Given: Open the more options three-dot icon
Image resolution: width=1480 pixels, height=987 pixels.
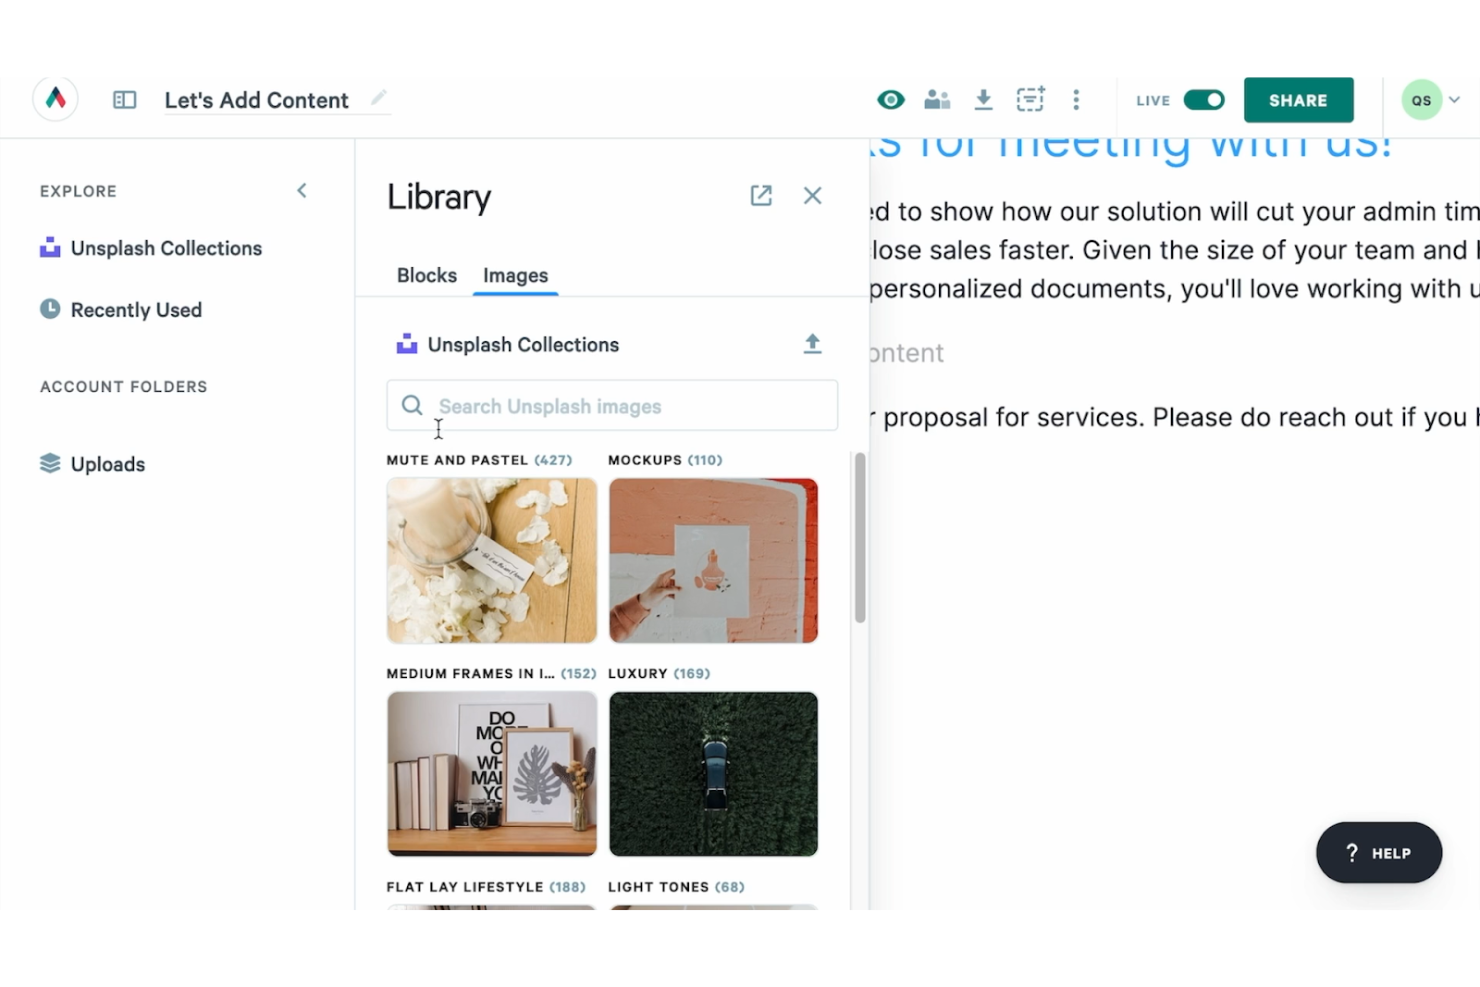Looking at the screenshot, I should [1076, 100].
